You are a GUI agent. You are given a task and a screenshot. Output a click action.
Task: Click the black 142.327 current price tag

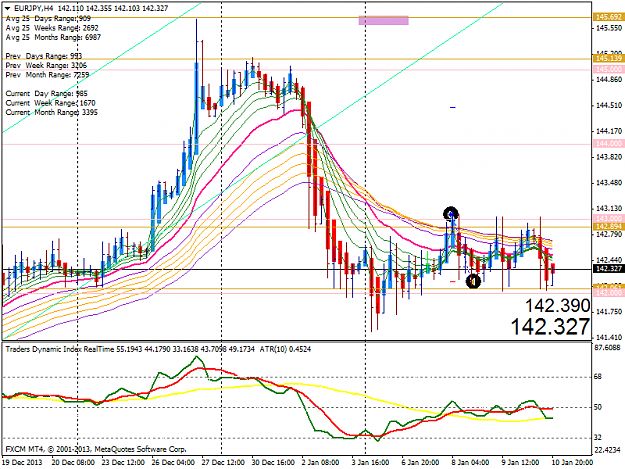[x=608, y=269]
